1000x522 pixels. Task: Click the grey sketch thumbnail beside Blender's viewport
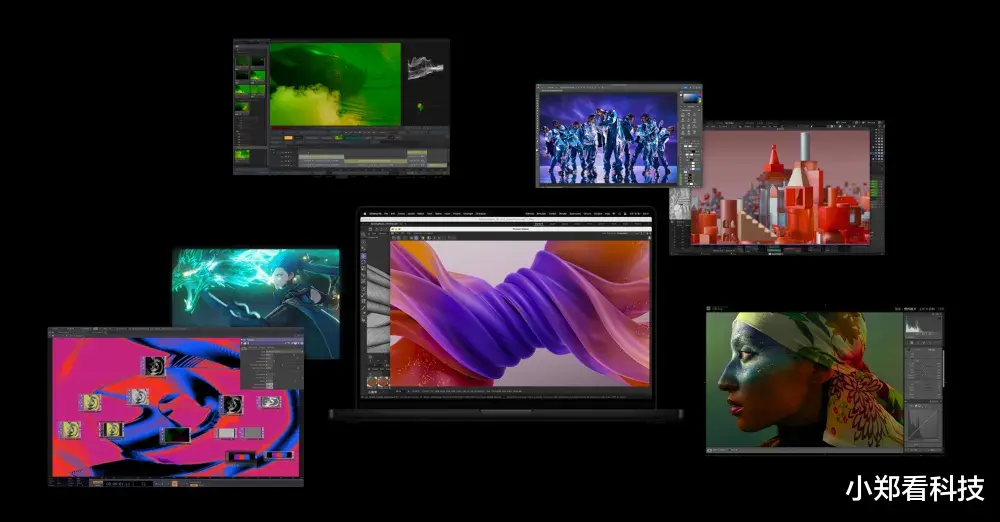[680, 203]
